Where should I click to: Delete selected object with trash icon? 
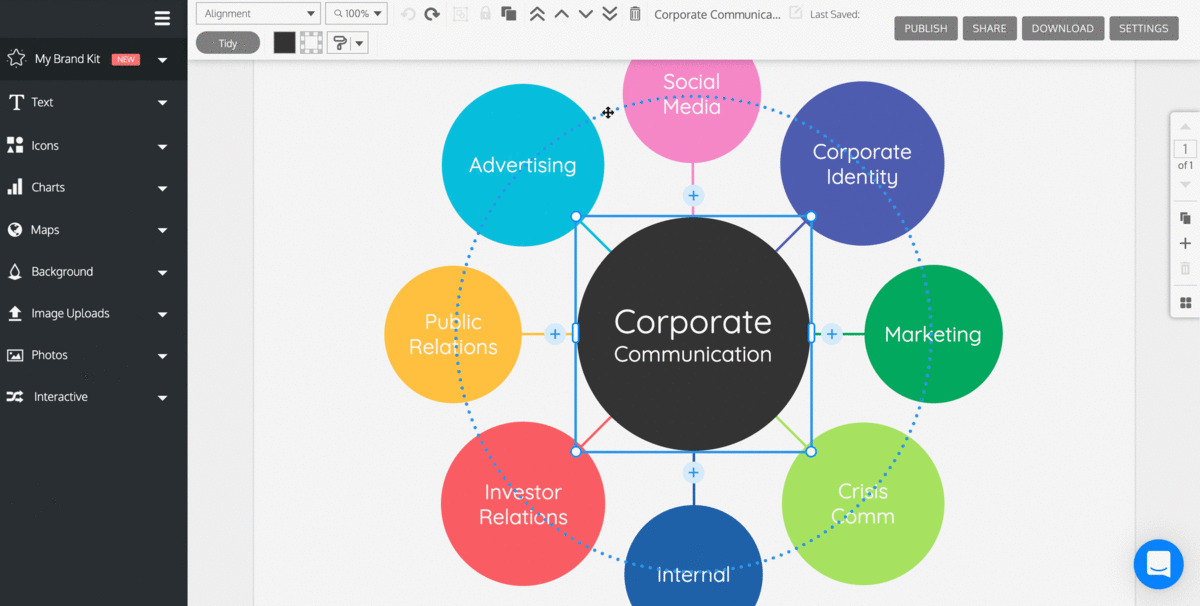[635, 14]
